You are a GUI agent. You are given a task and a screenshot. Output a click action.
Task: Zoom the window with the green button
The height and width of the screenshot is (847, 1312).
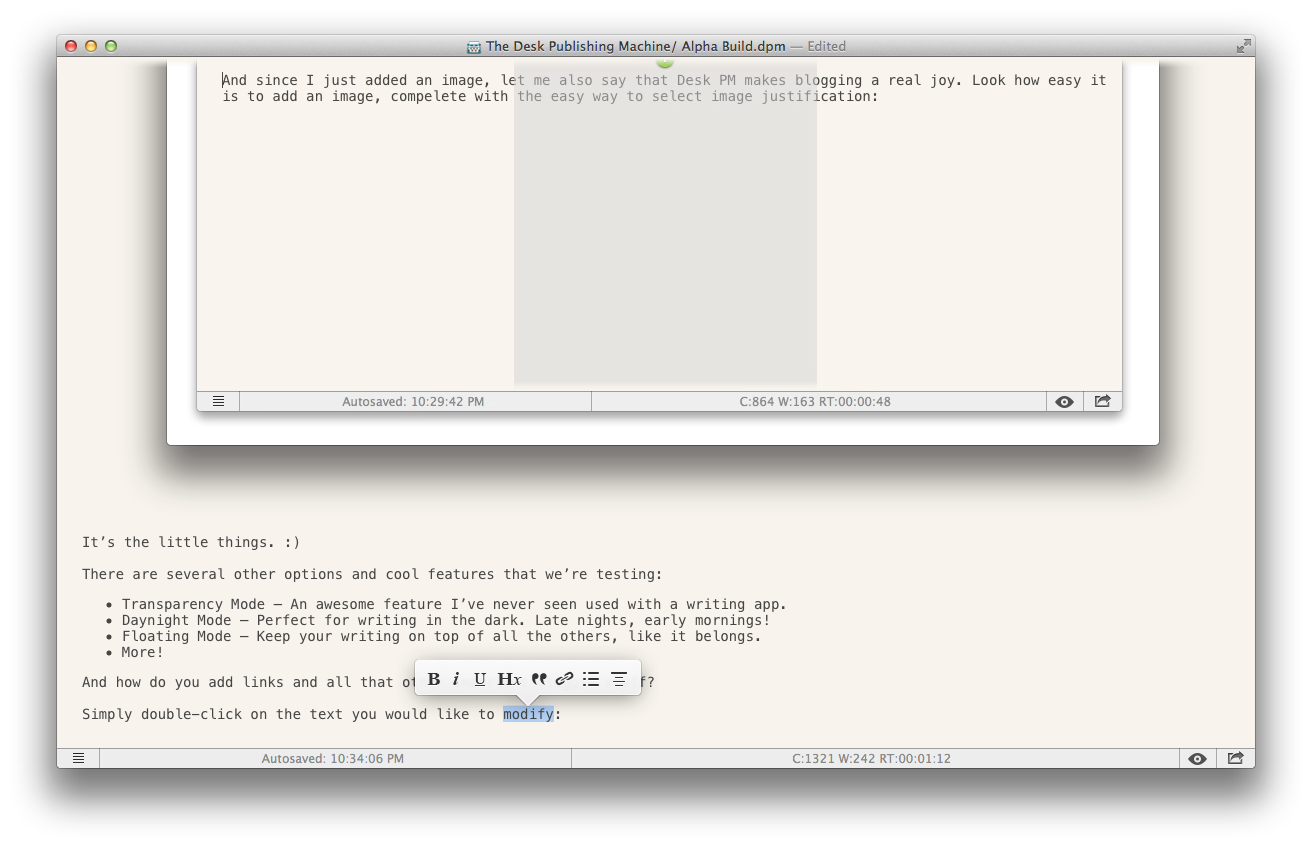coord(111,46)
